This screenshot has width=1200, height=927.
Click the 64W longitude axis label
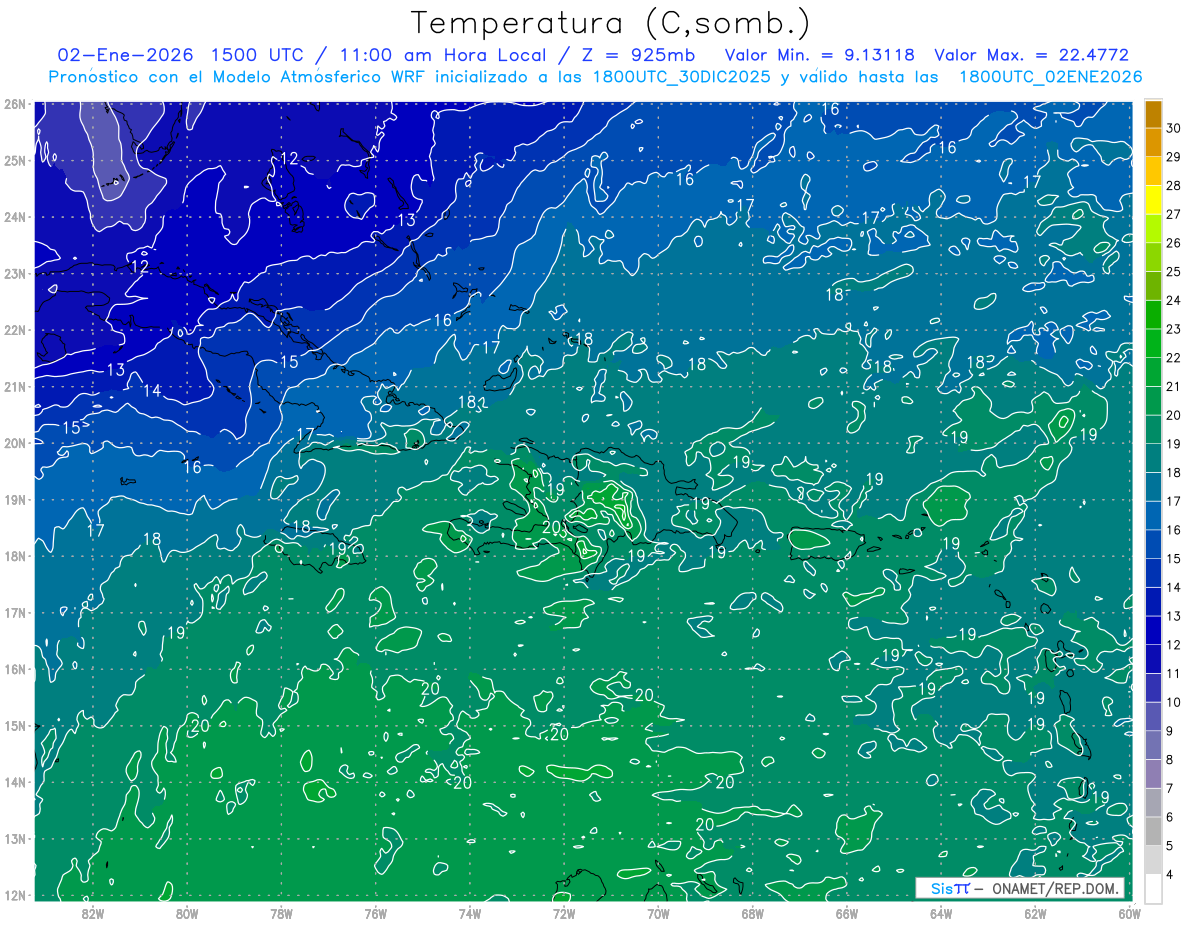941,912
